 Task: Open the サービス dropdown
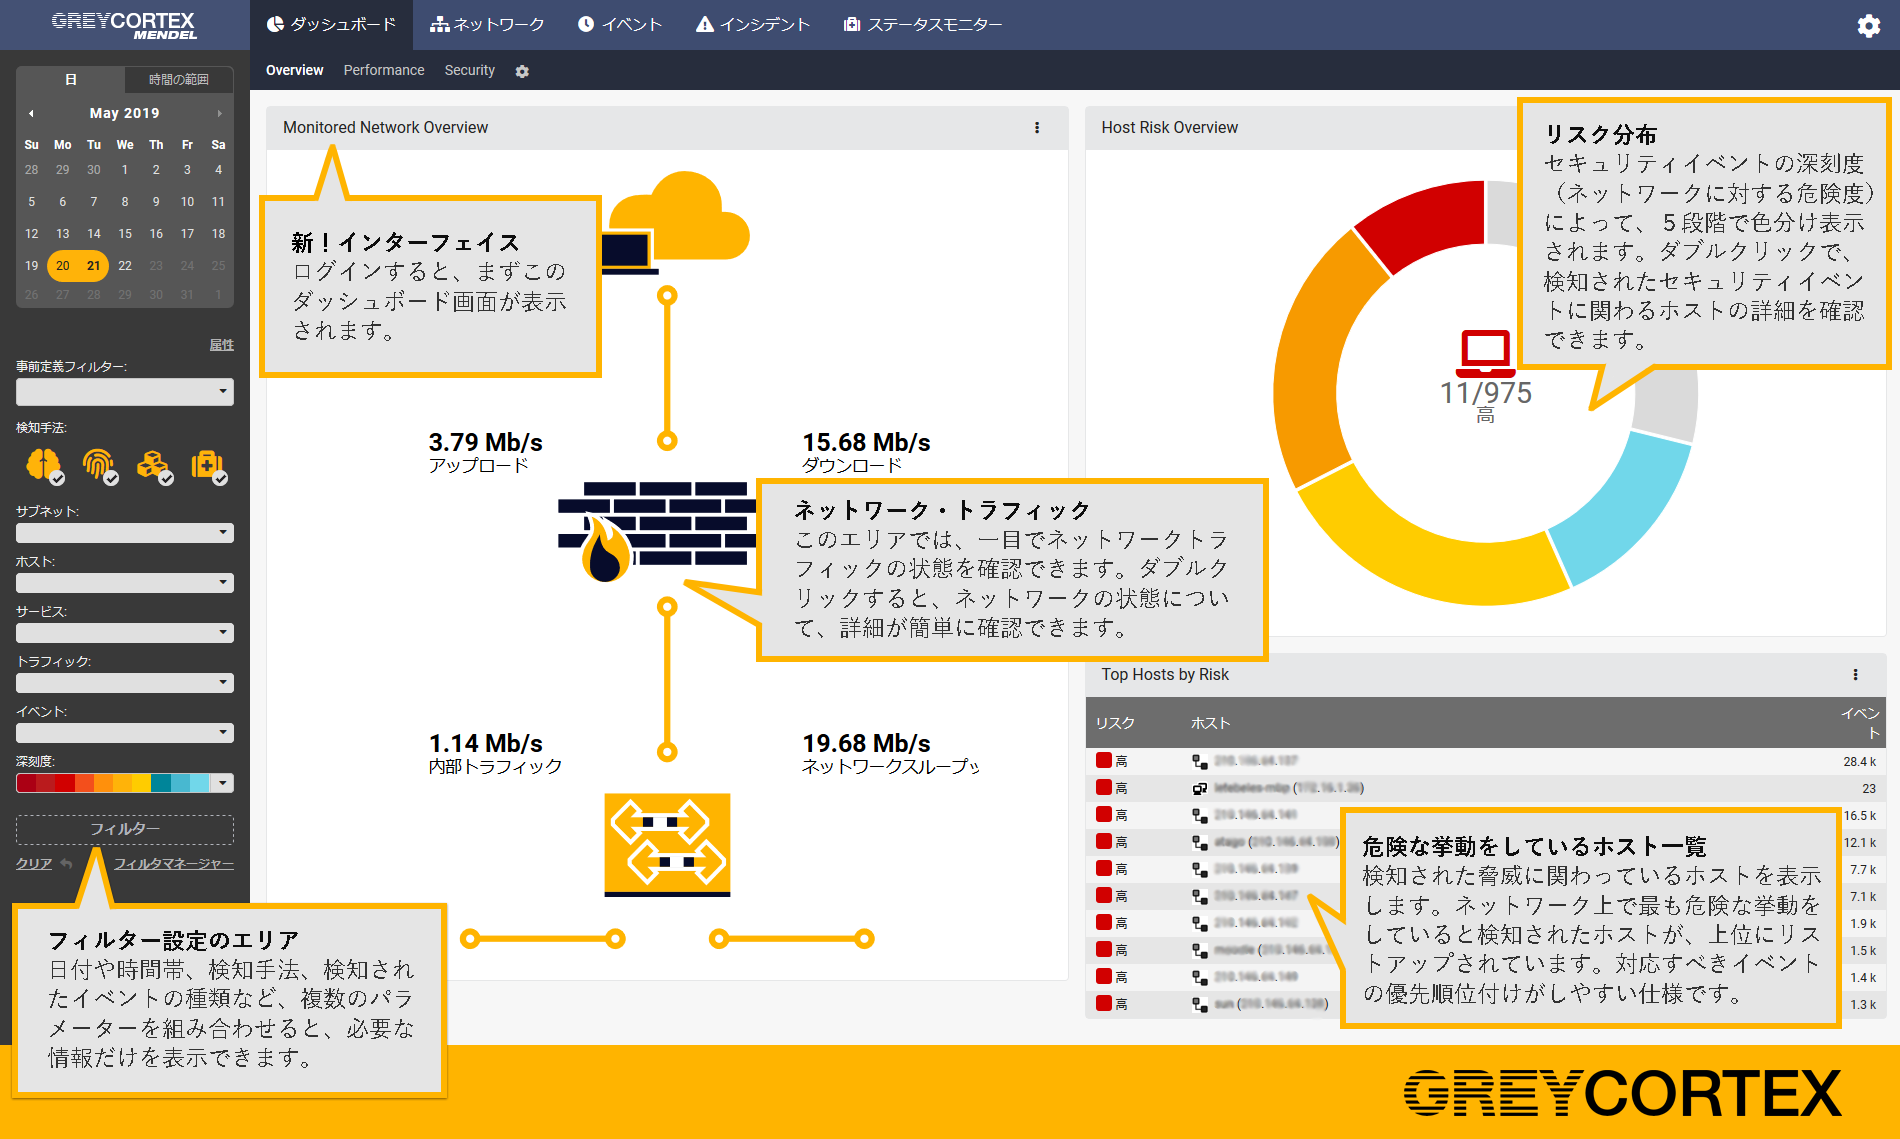point(125,633)
